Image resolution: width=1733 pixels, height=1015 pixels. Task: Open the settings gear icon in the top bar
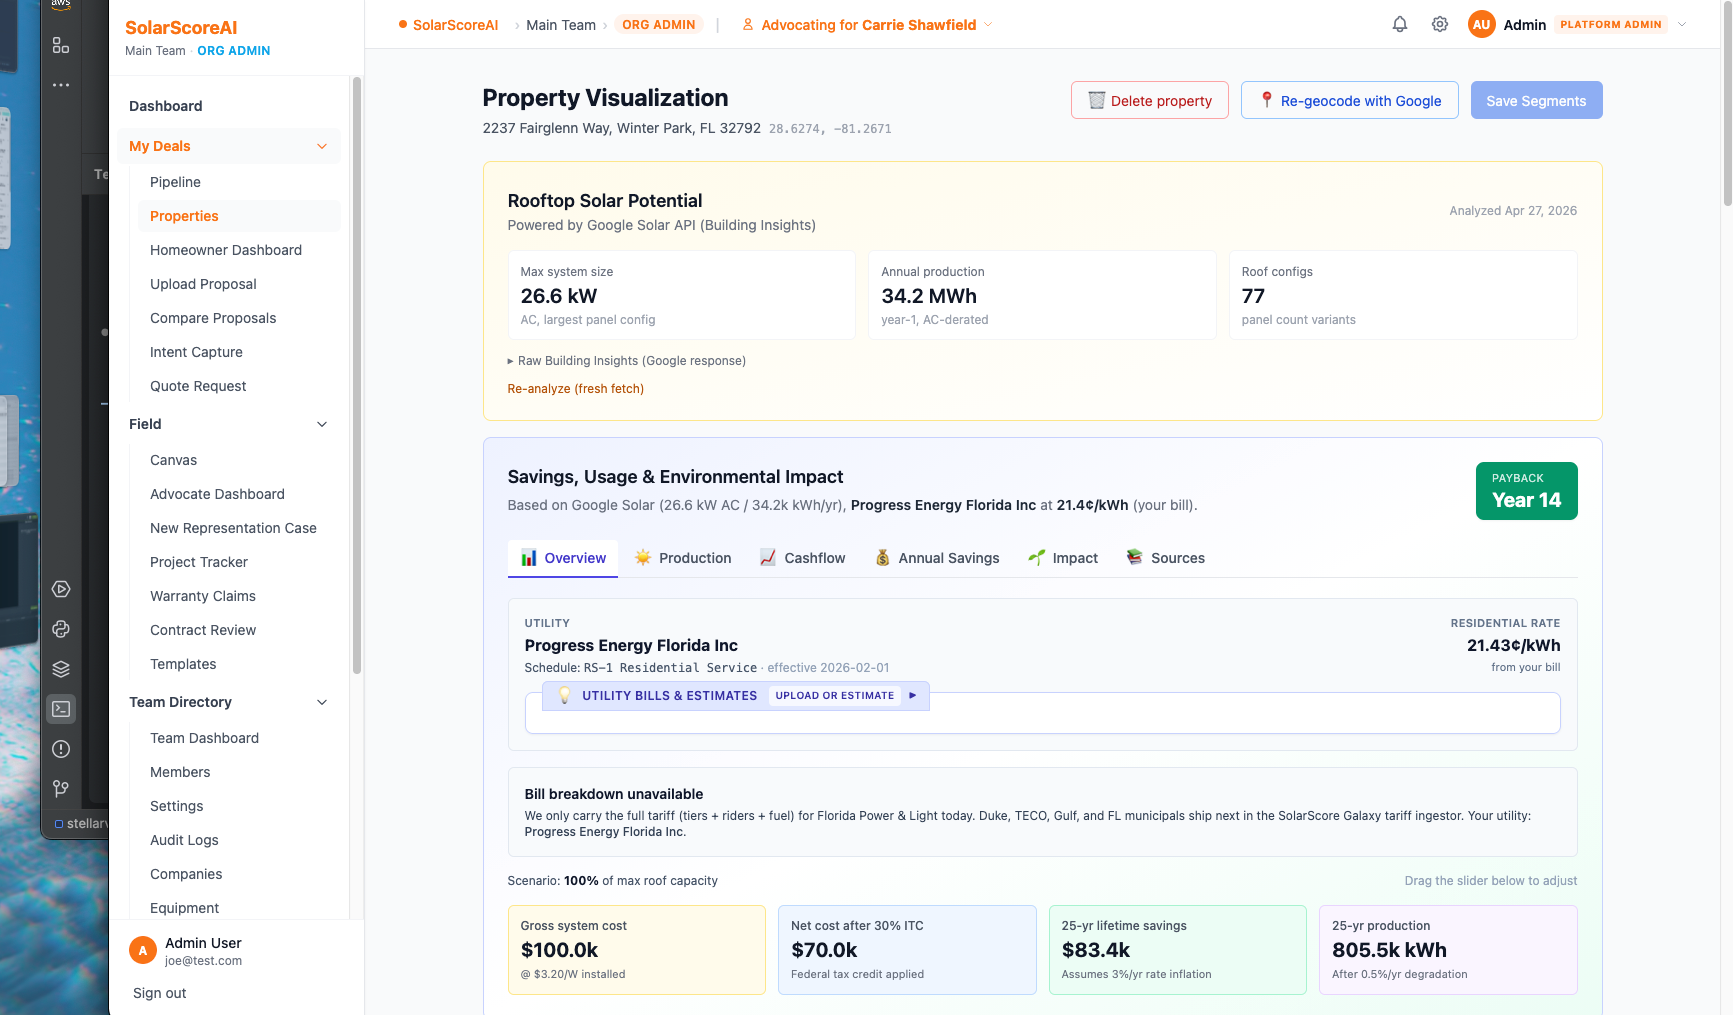(x=1439, y=24)
